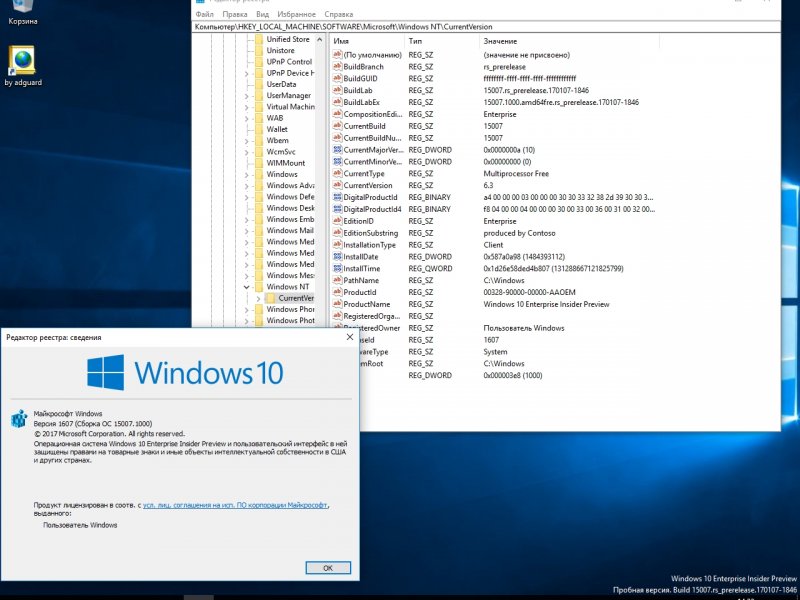Click the string icon beside BuildGUID
Viewport: 800px width, 600px height.
[337, 78]
